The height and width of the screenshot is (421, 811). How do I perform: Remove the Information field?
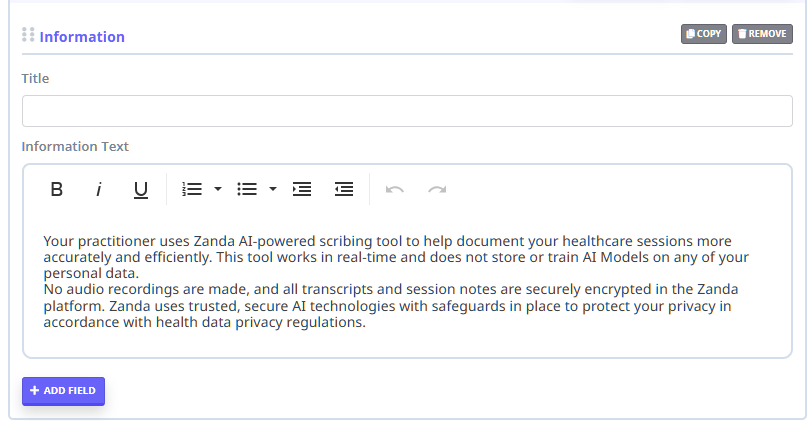(762, 34)
